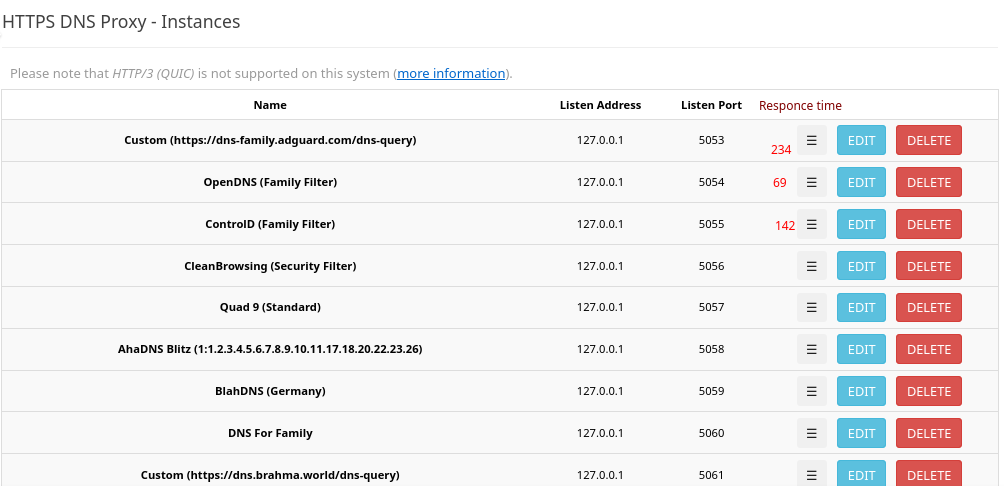The width and height of the screenshot is (1004, 486).
Task: Open the 'more information' link
Action: point(451,74)
